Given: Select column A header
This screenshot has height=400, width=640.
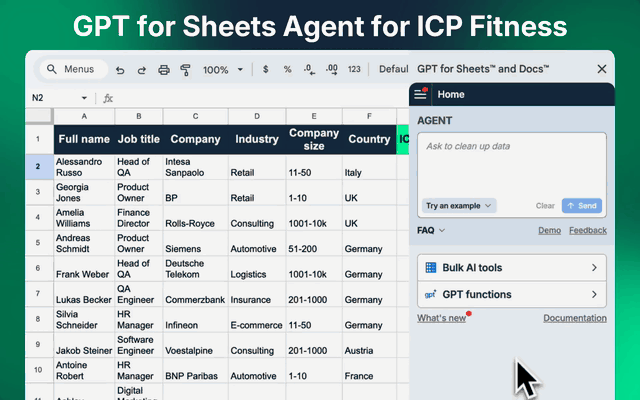Looking at the screenshot, I should point(84,116).
